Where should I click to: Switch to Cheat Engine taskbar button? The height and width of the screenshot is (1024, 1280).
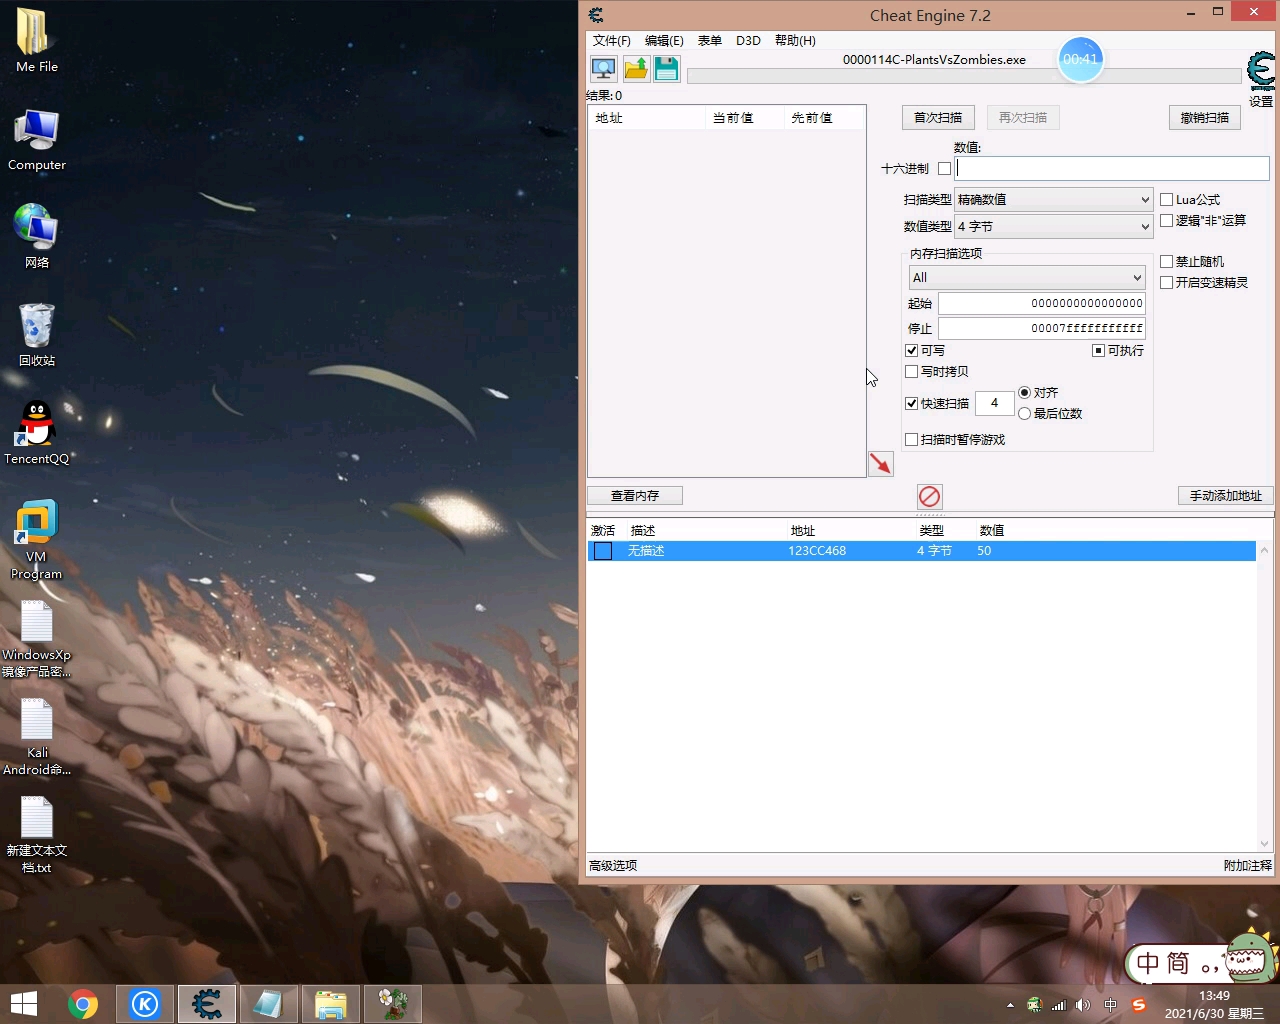click(x=207, y=1004)
